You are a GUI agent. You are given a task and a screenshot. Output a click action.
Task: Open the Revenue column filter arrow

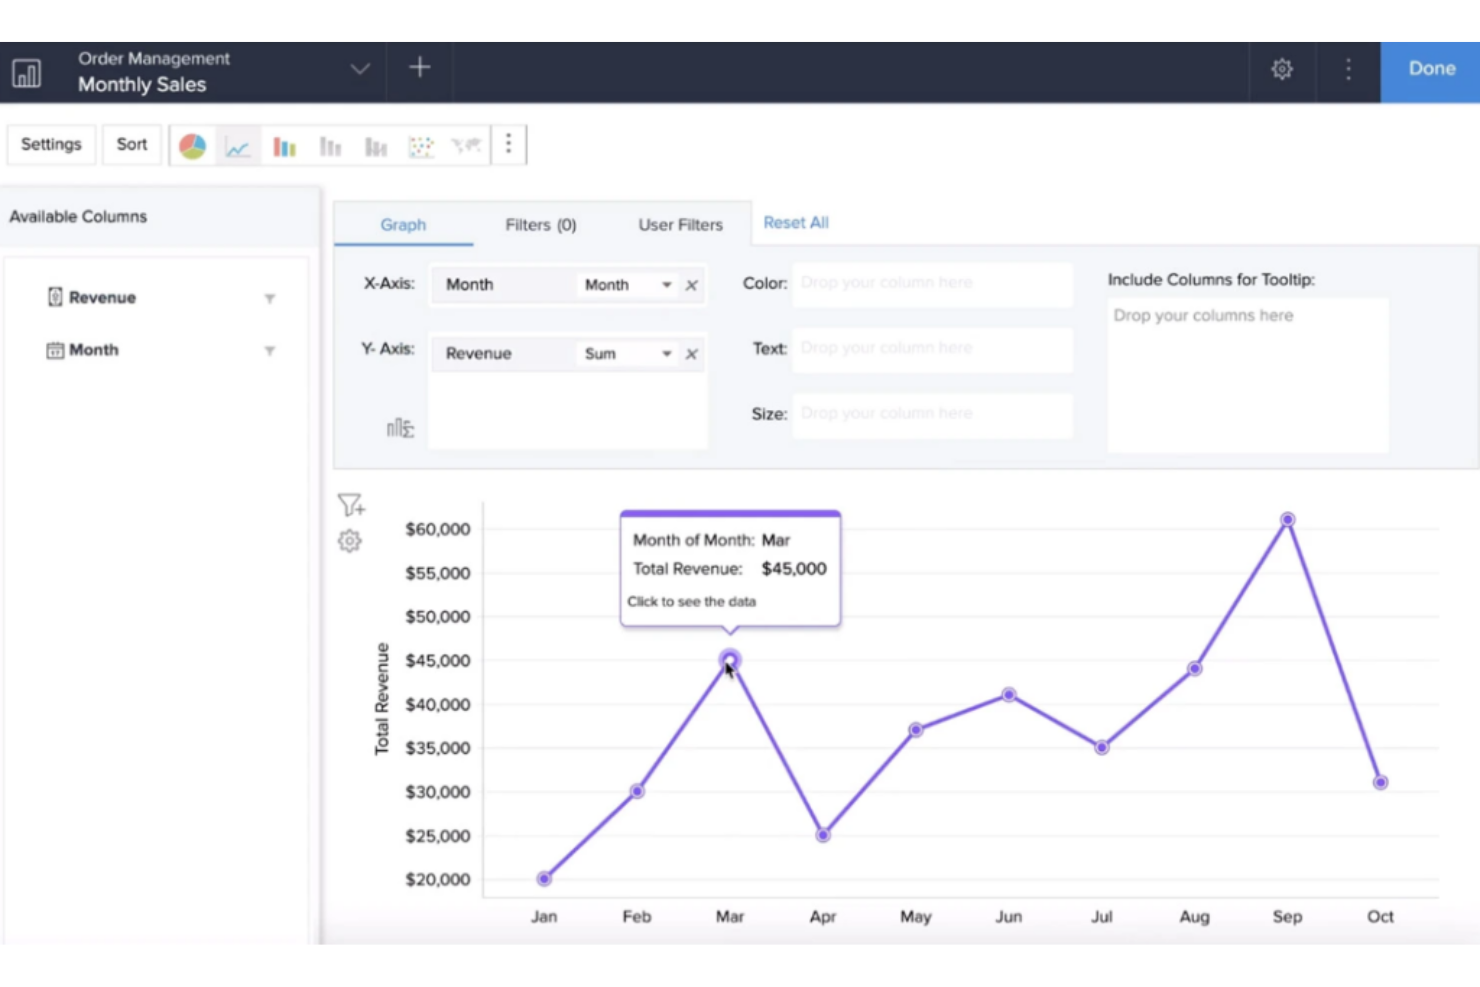[x=269, y=299]
